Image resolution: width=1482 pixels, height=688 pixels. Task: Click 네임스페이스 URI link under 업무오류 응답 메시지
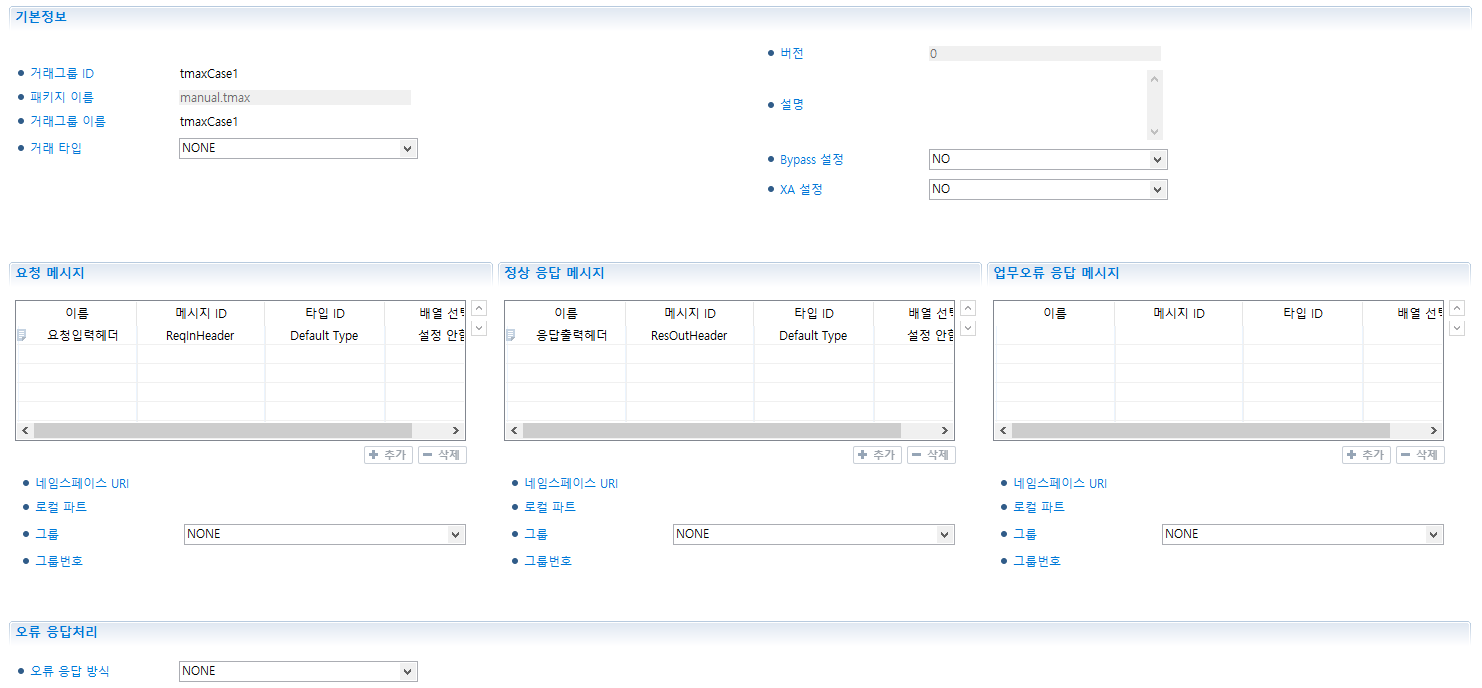(x=1059, y=484)
